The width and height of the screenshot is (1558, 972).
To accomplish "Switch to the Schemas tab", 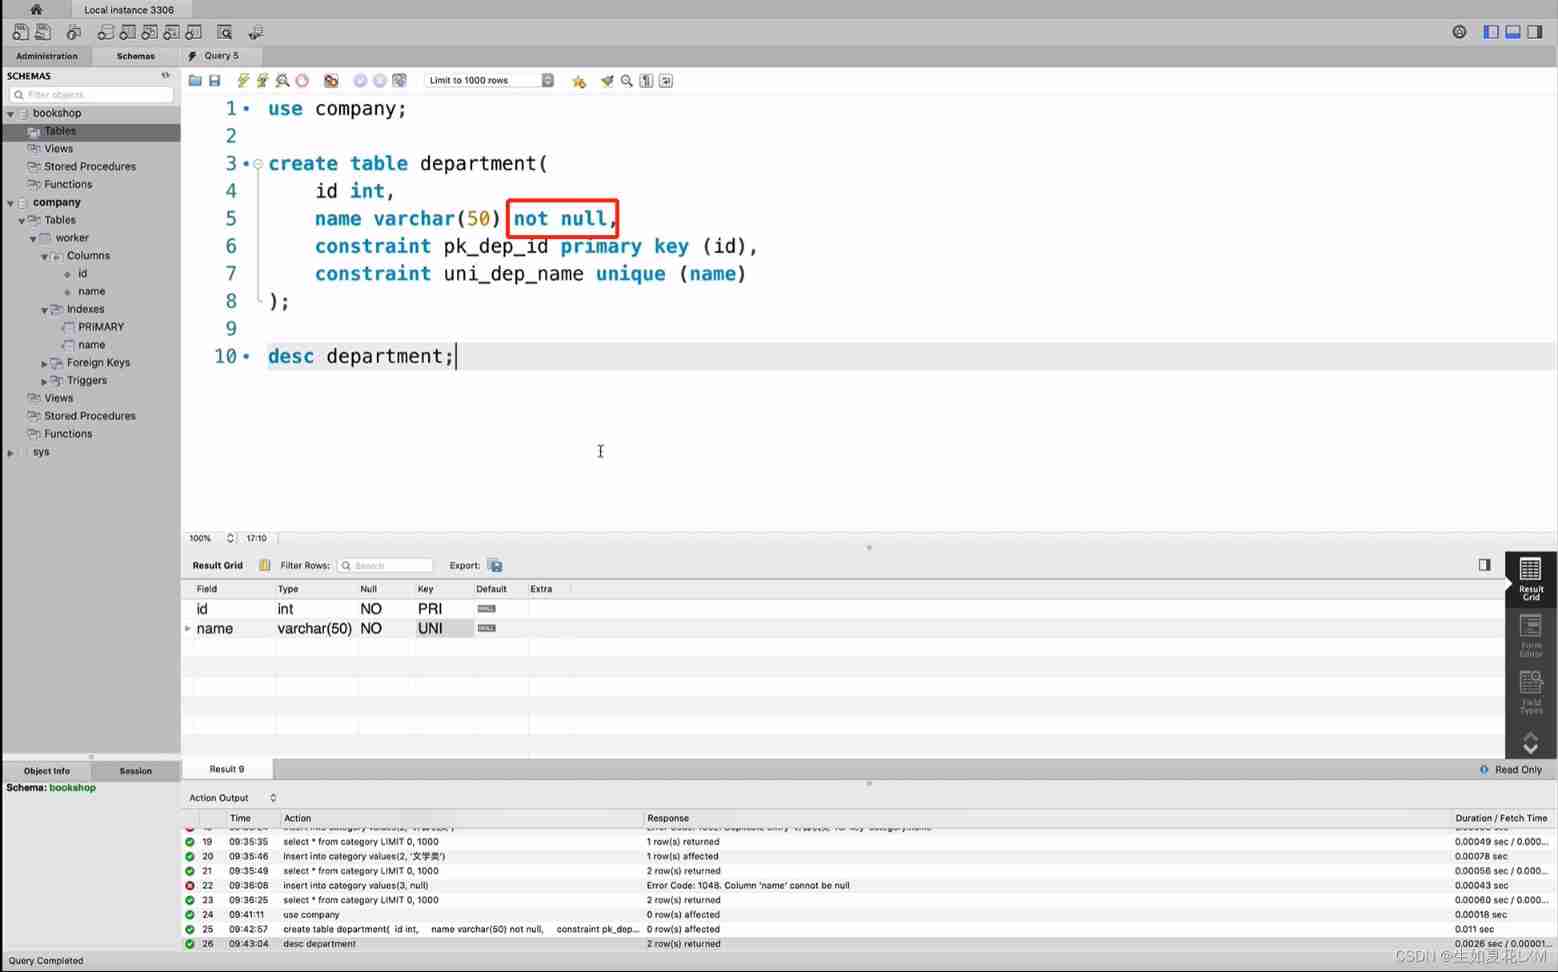I will [x=135, y=56].
